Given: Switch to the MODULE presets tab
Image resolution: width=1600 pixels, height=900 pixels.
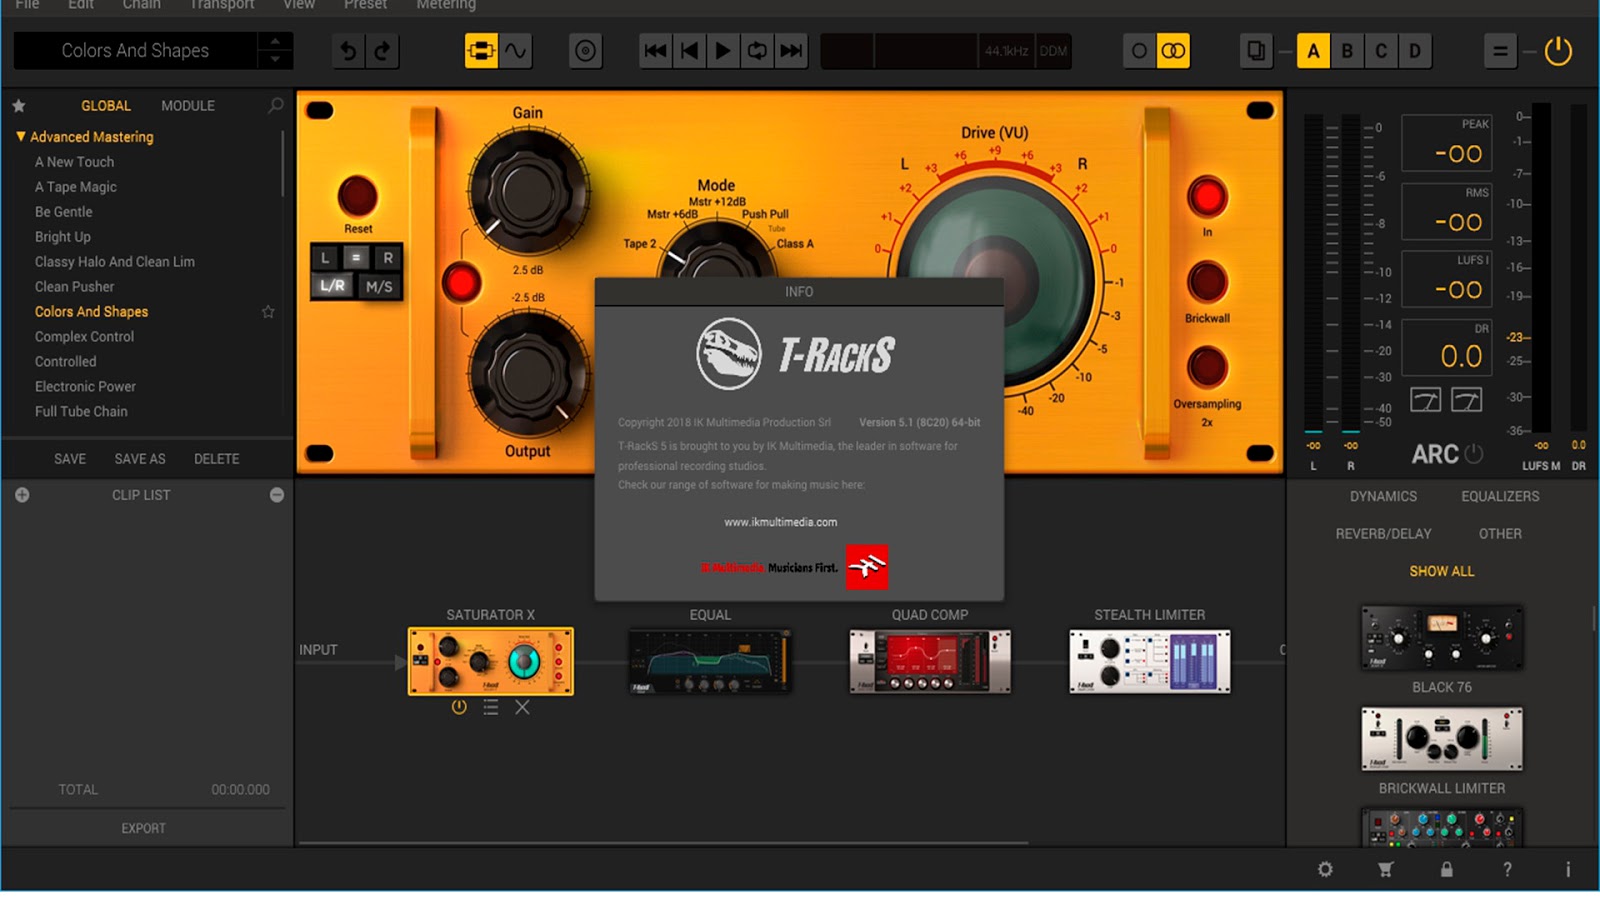Looking at the screenshot, I should tap(188, 105).
